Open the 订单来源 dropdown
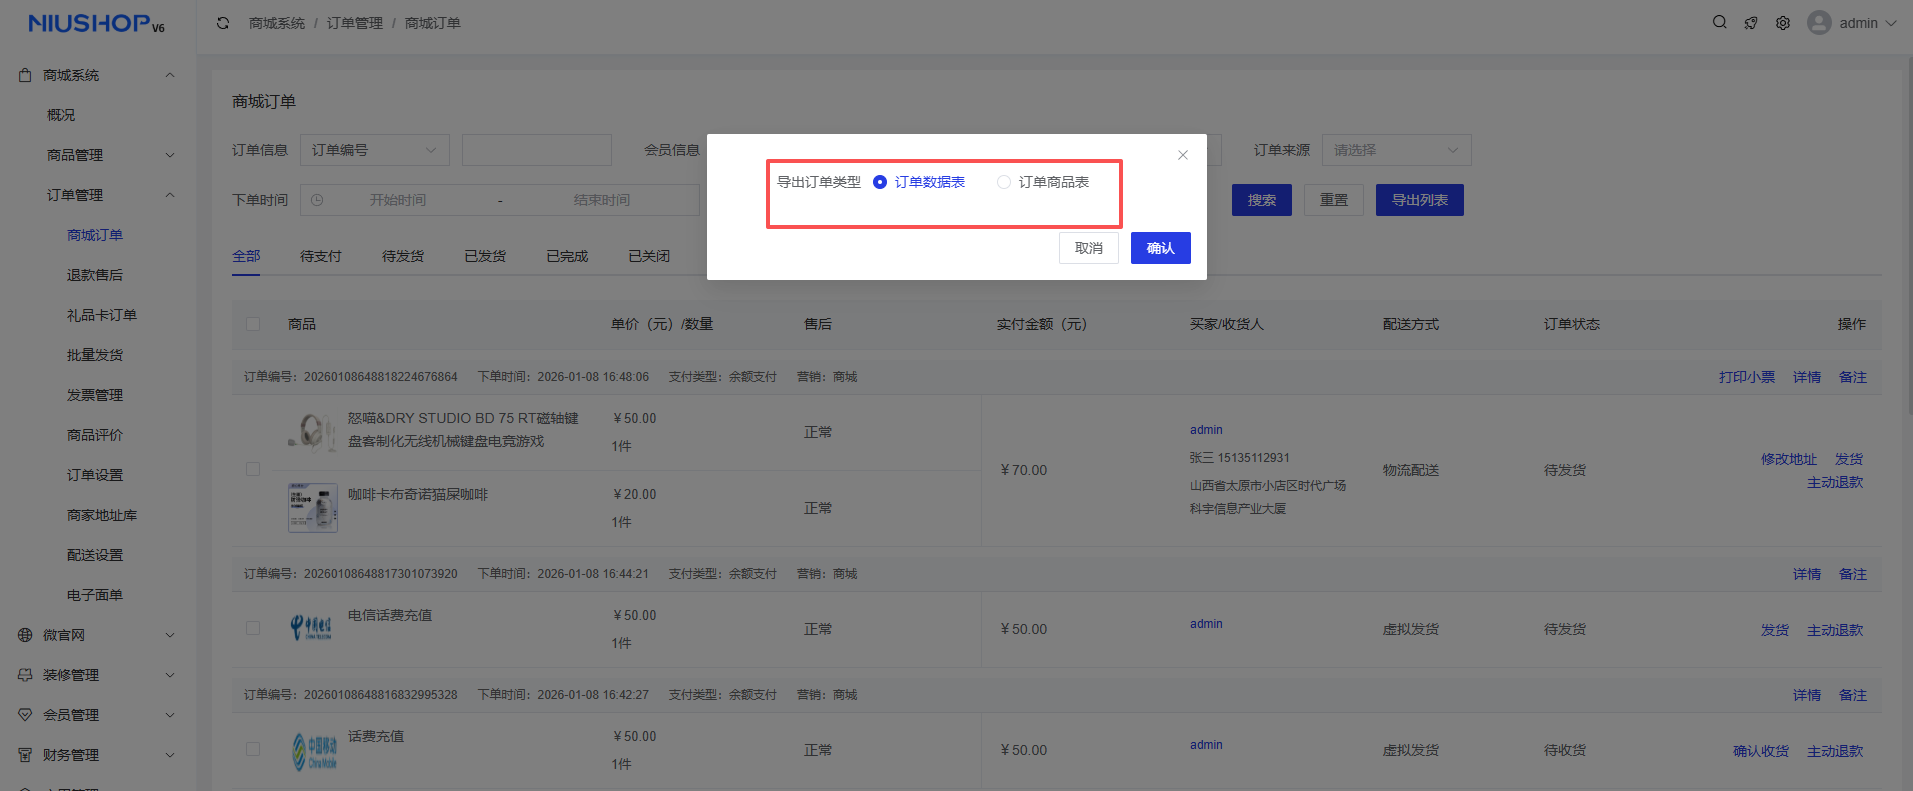 [1395, 150]
